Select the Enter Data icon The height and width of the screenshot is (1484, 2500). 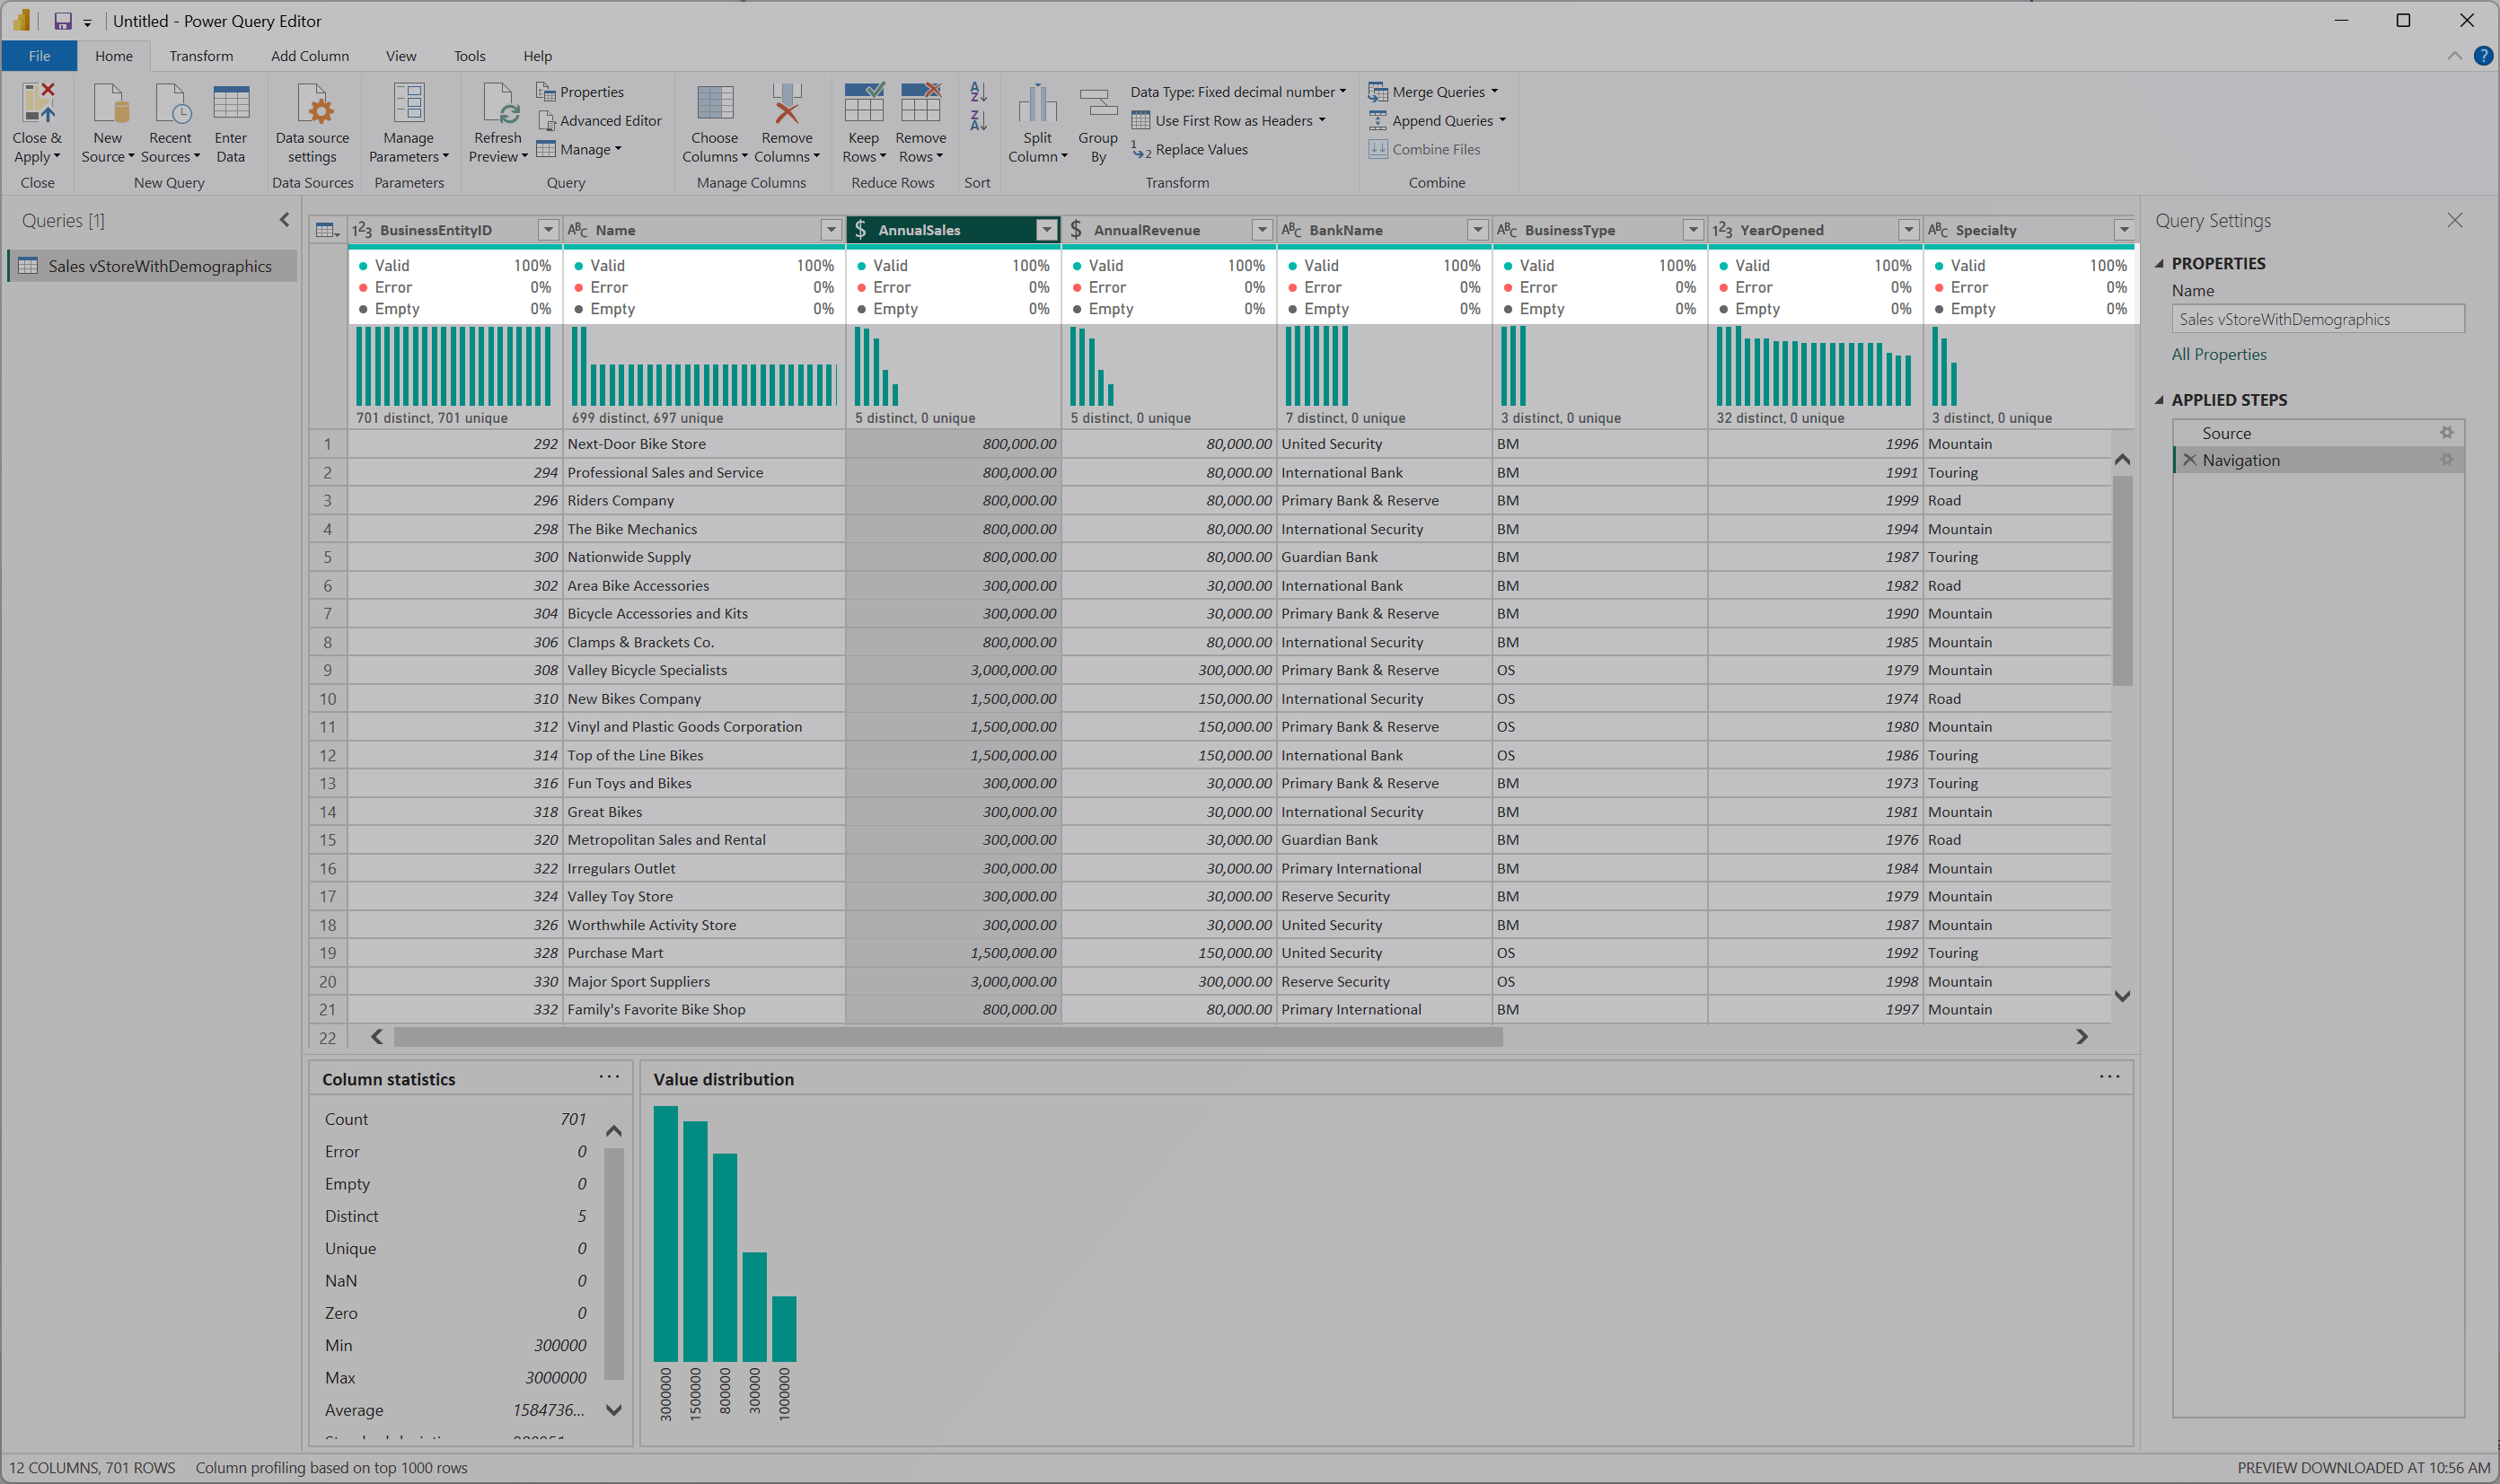[231, 115]
